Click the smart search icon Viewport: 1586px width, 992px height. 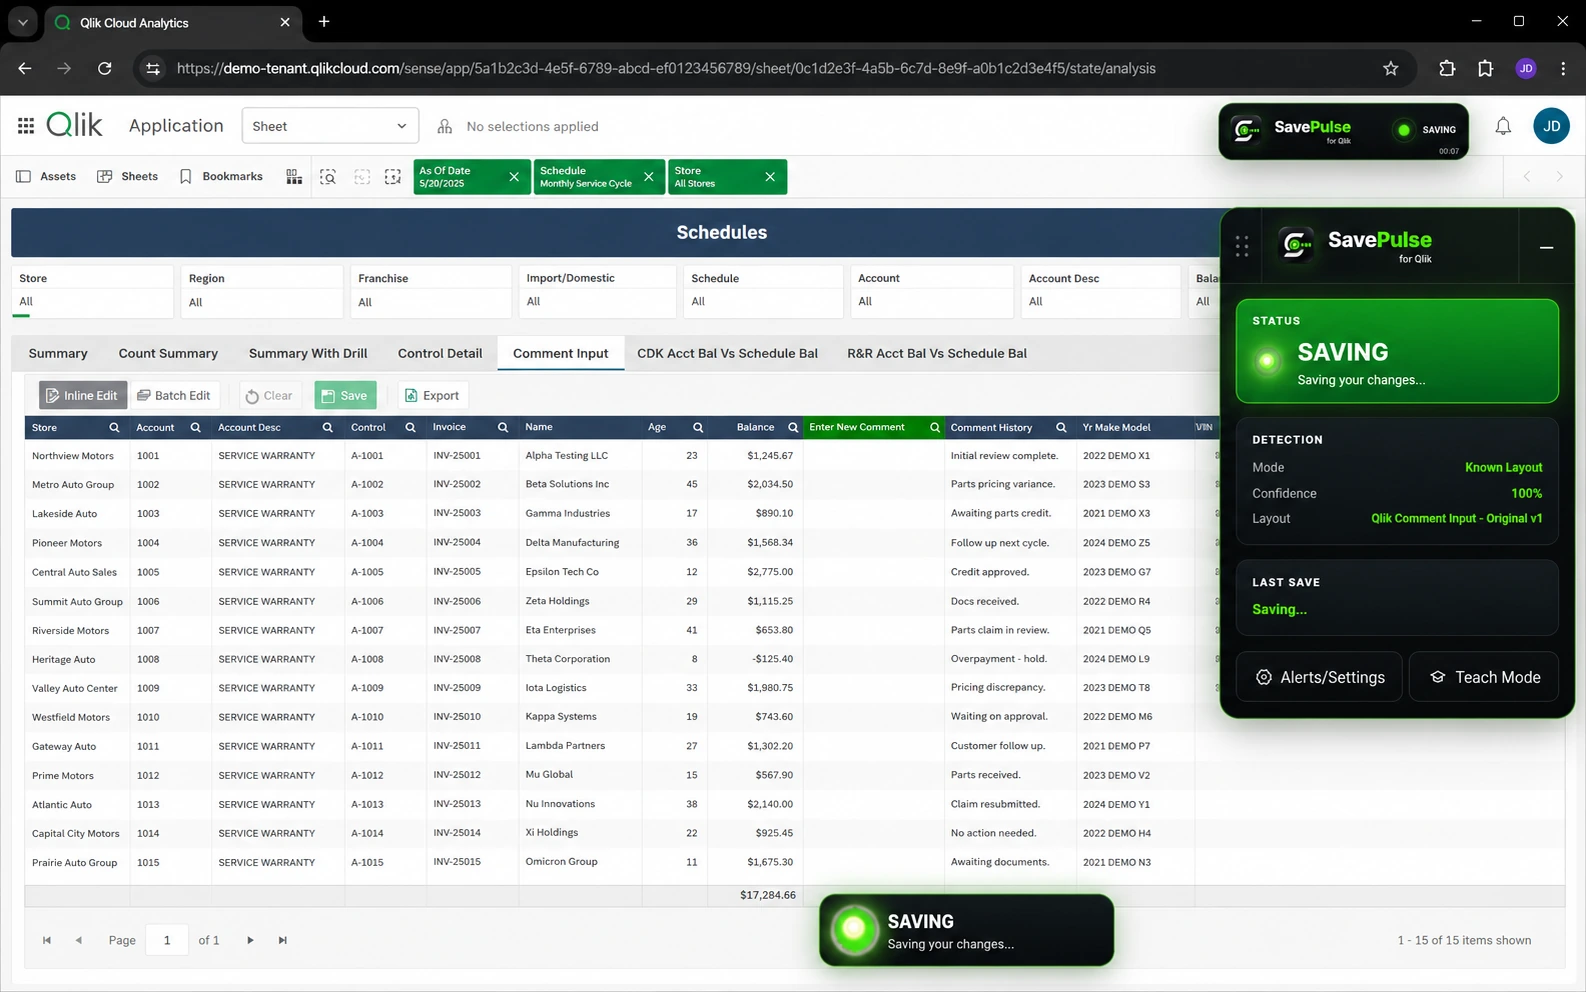tap(328, 176)
